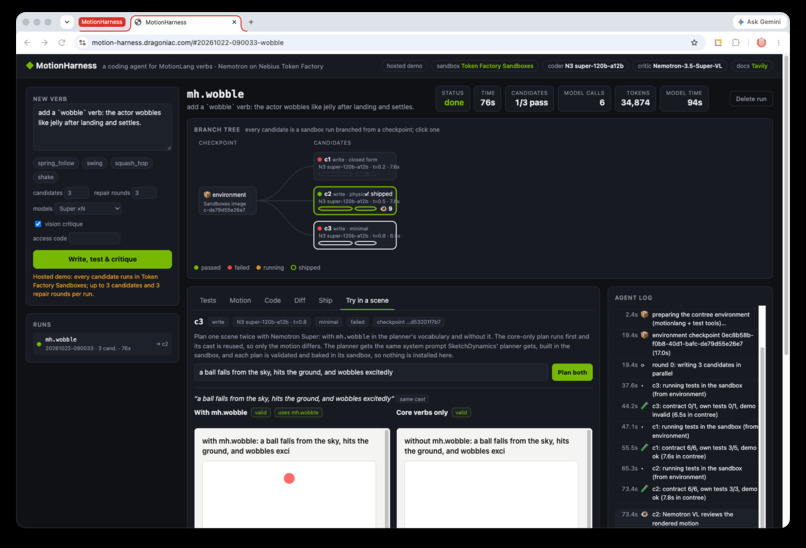Click the critic Nemotron-3.5-Super-VL badge

680,66
